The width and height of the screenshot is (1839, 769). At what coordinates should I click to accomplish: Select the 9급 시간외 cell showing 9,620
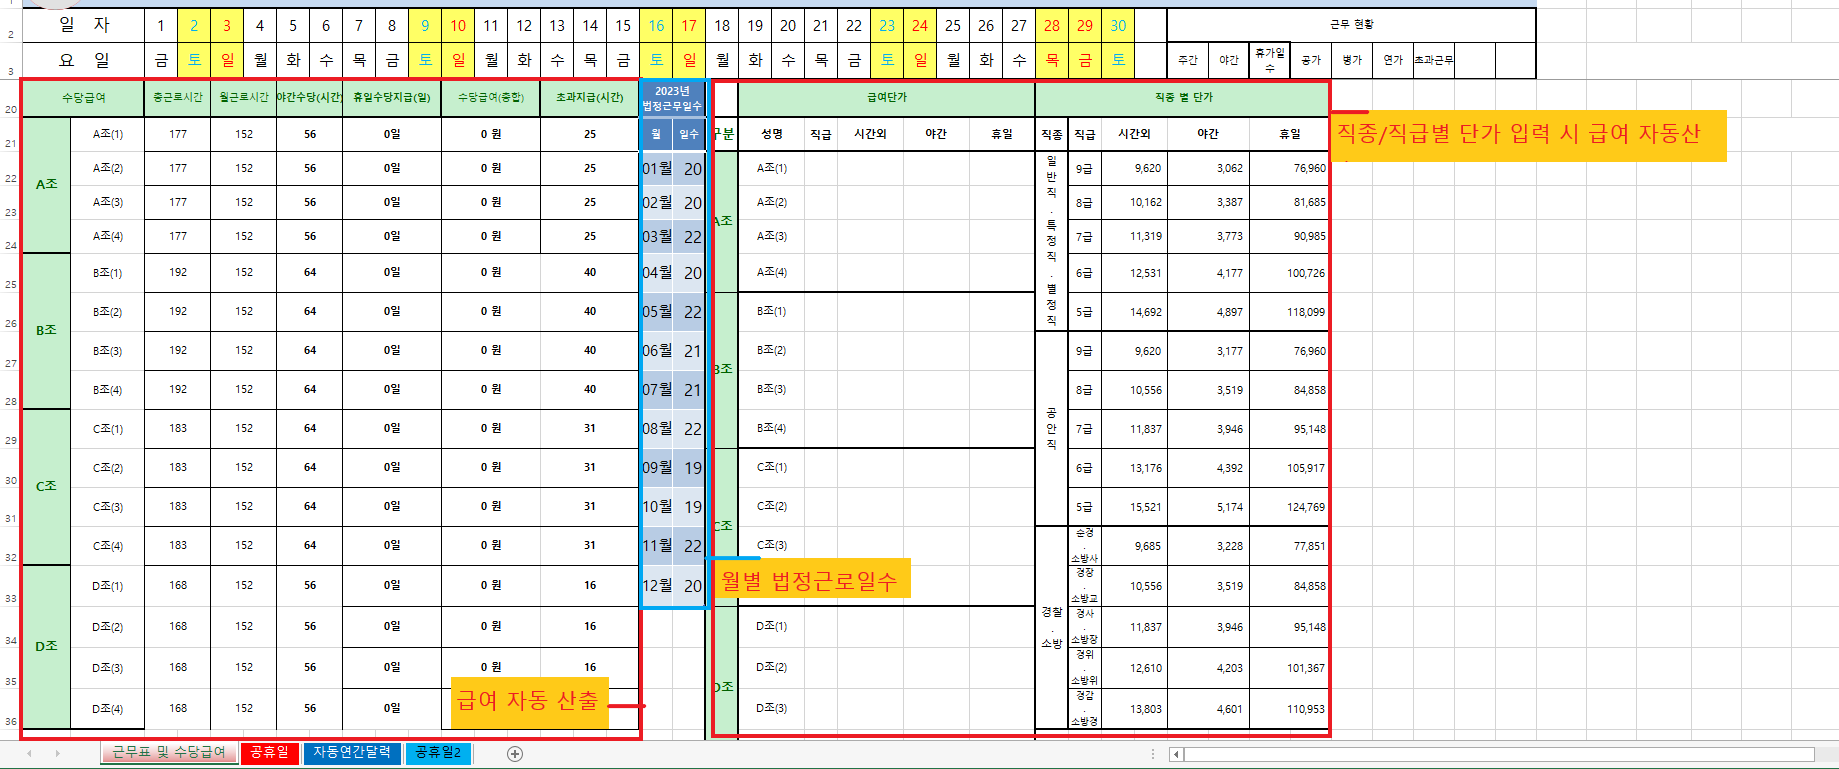point(1134,169)
